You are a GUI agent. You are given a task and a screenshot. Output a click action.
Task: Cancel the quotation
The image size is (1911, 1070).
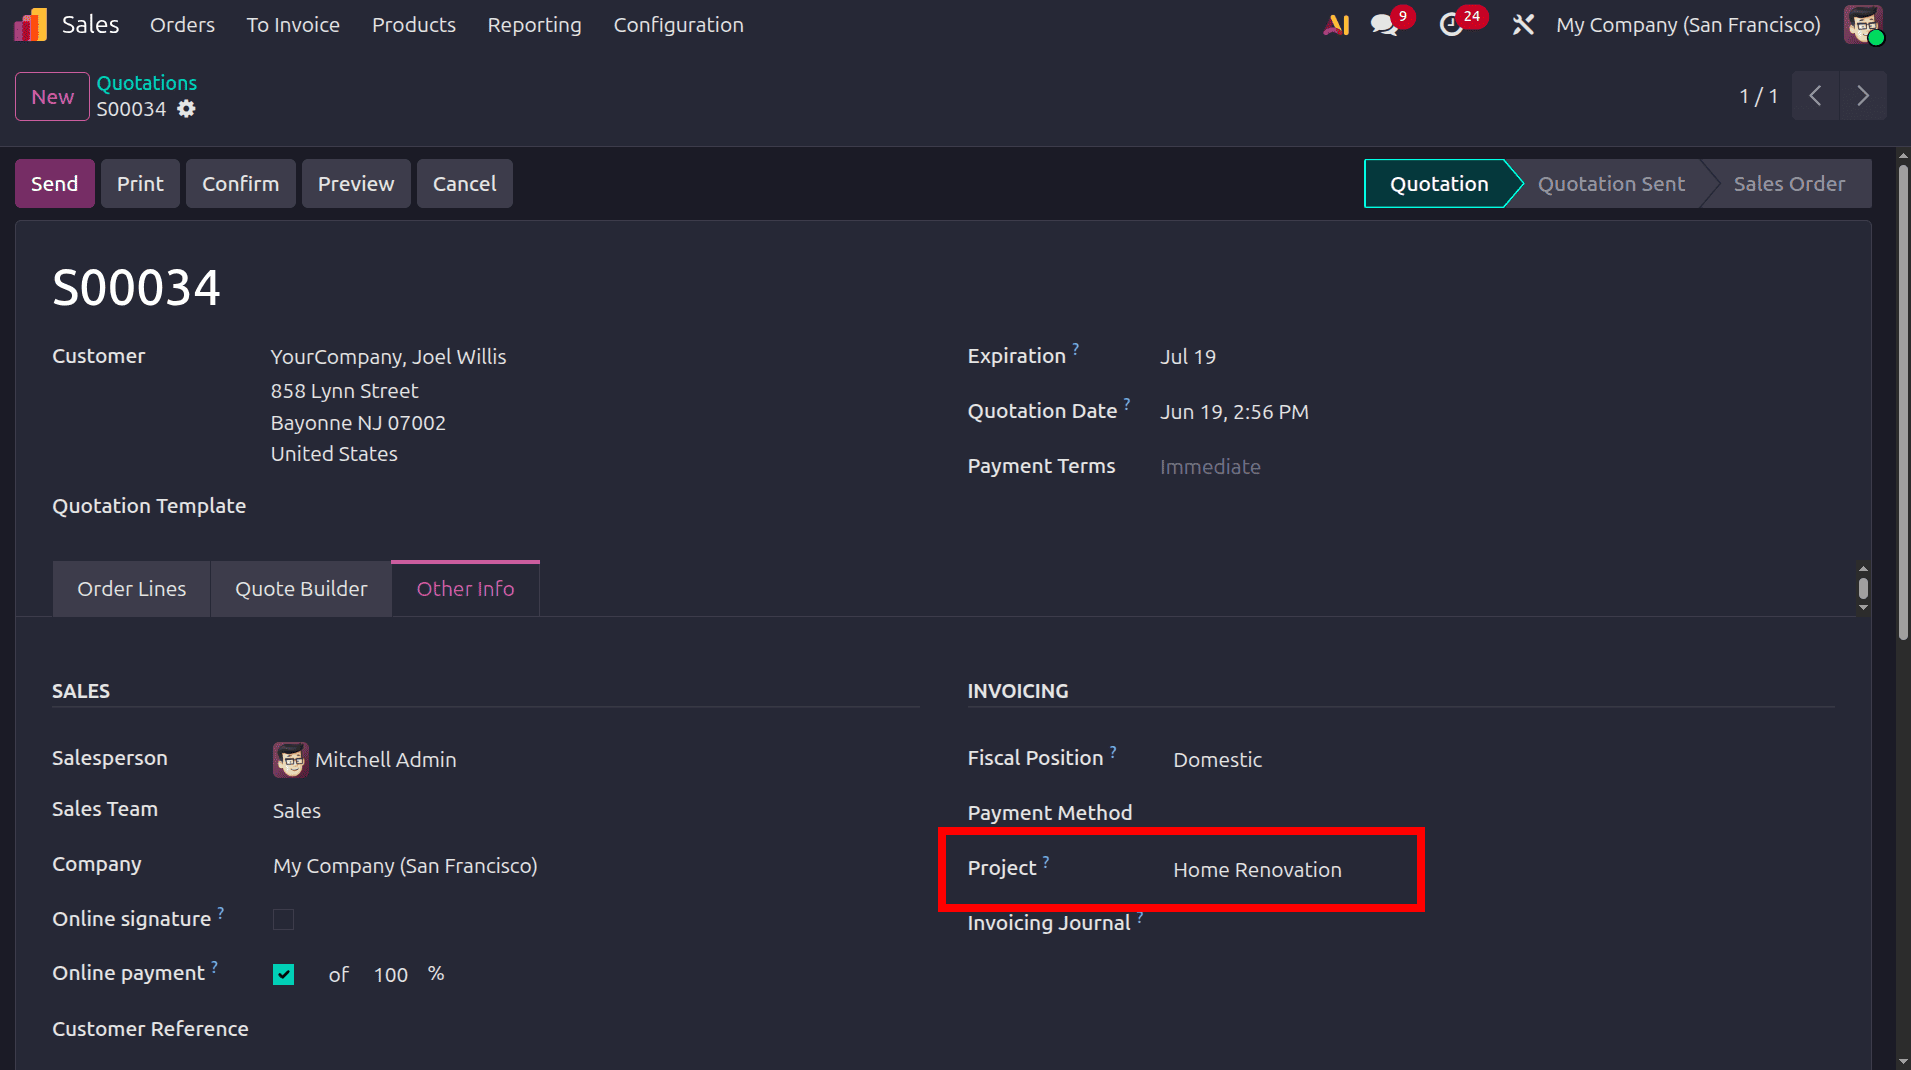coord(464,184)
